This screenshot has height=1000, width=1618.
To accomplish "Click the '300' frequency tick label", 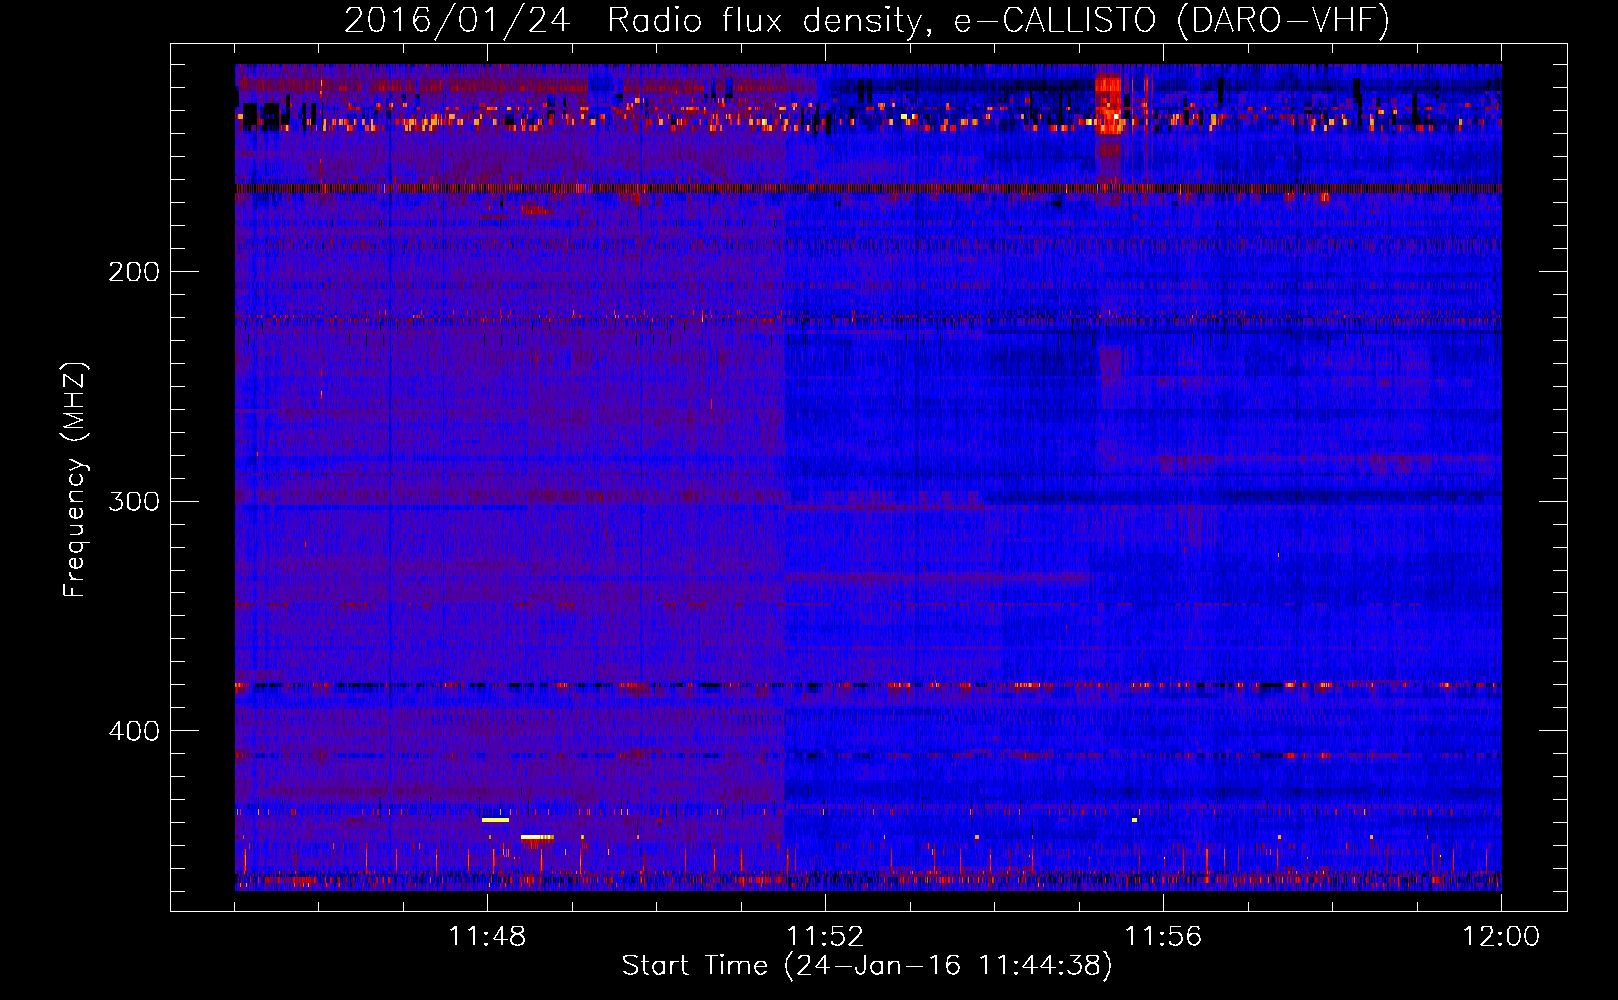I will point(134,501).
